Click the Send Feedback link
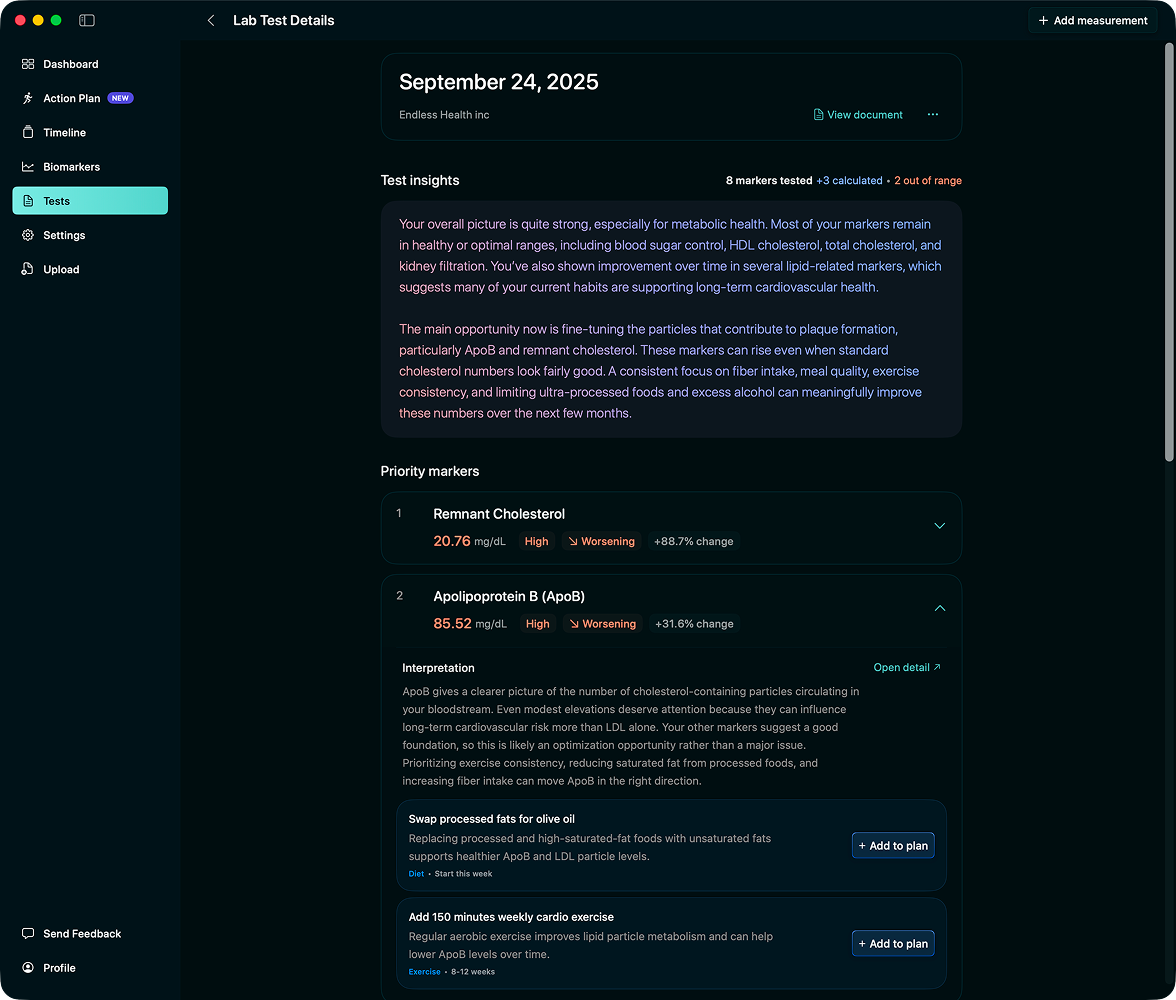This screenshot has width=1176, height=1000. point(90,933)
